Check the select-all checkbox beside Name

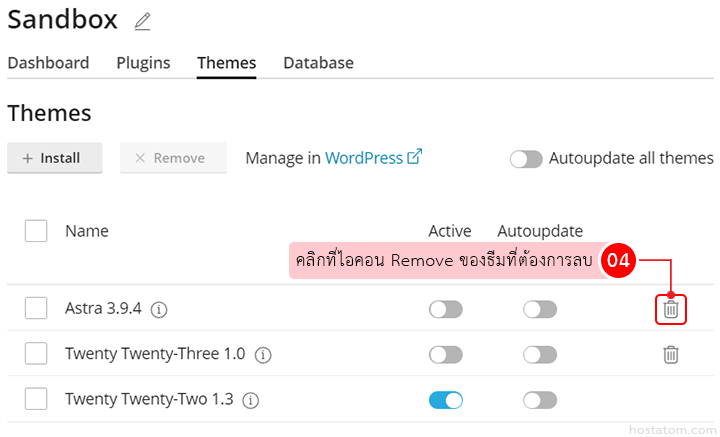click(x=36, y=231)
